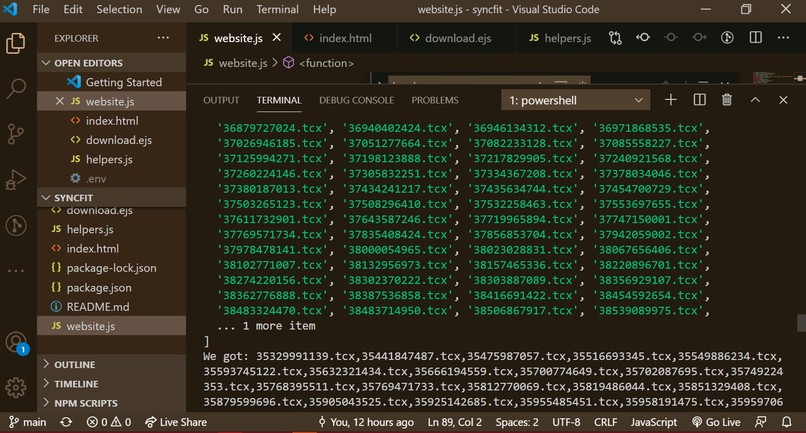Click Go Live in status bar
Image resolution: width=806 pixels, height=433 pixels.
pos(716,422)
